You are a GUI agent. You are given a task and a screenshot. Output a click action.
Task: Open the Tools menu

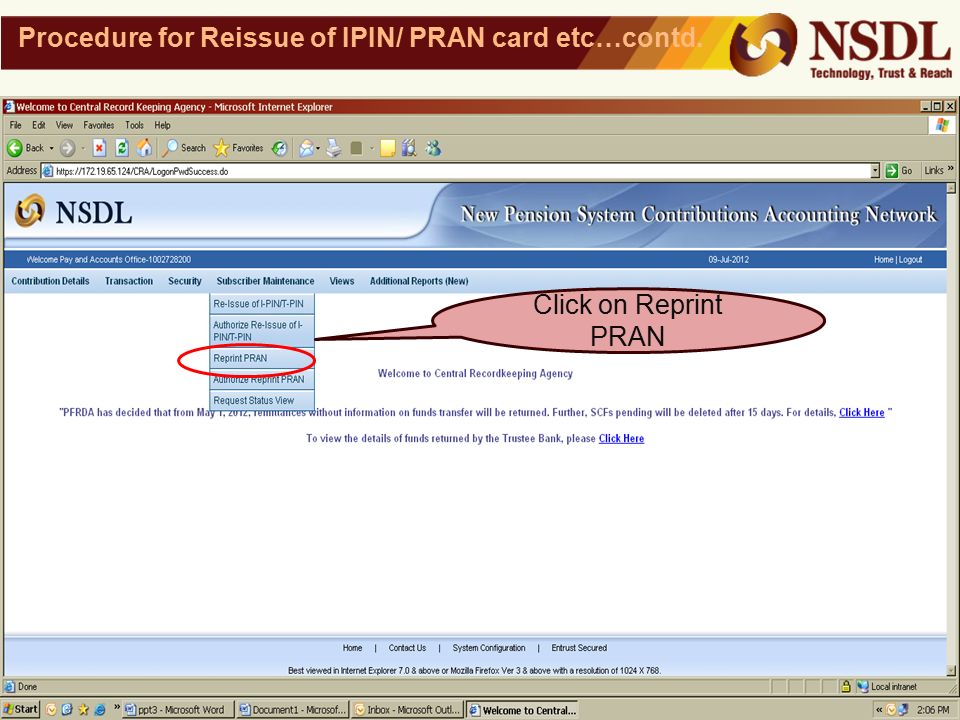pyautogui.click(x=134, y=126)
